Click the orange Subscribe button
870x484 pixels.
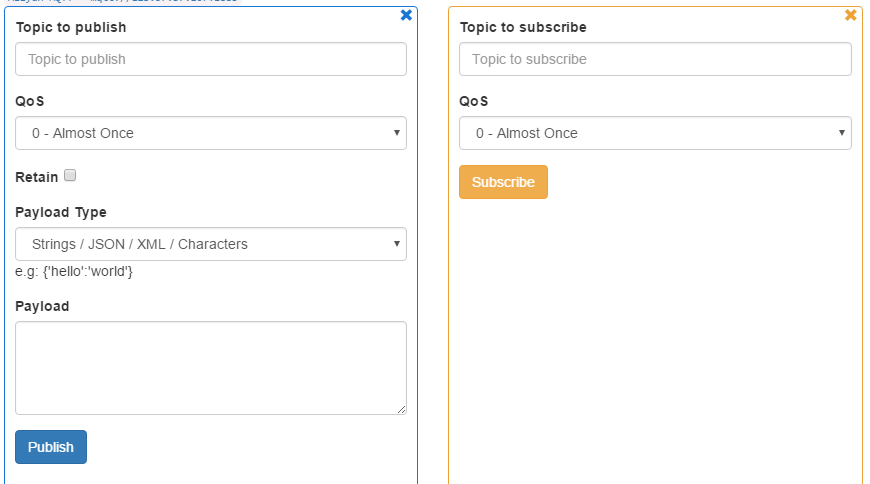click(x=503, y=182)
